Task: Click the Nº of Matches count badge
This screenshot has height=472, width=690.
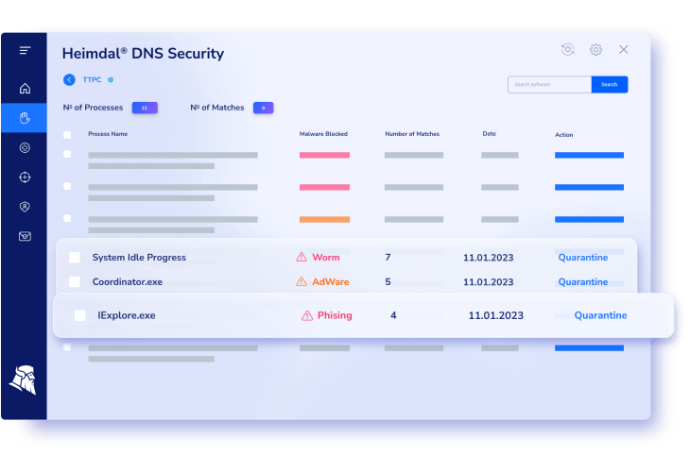Action: point(263,108)
